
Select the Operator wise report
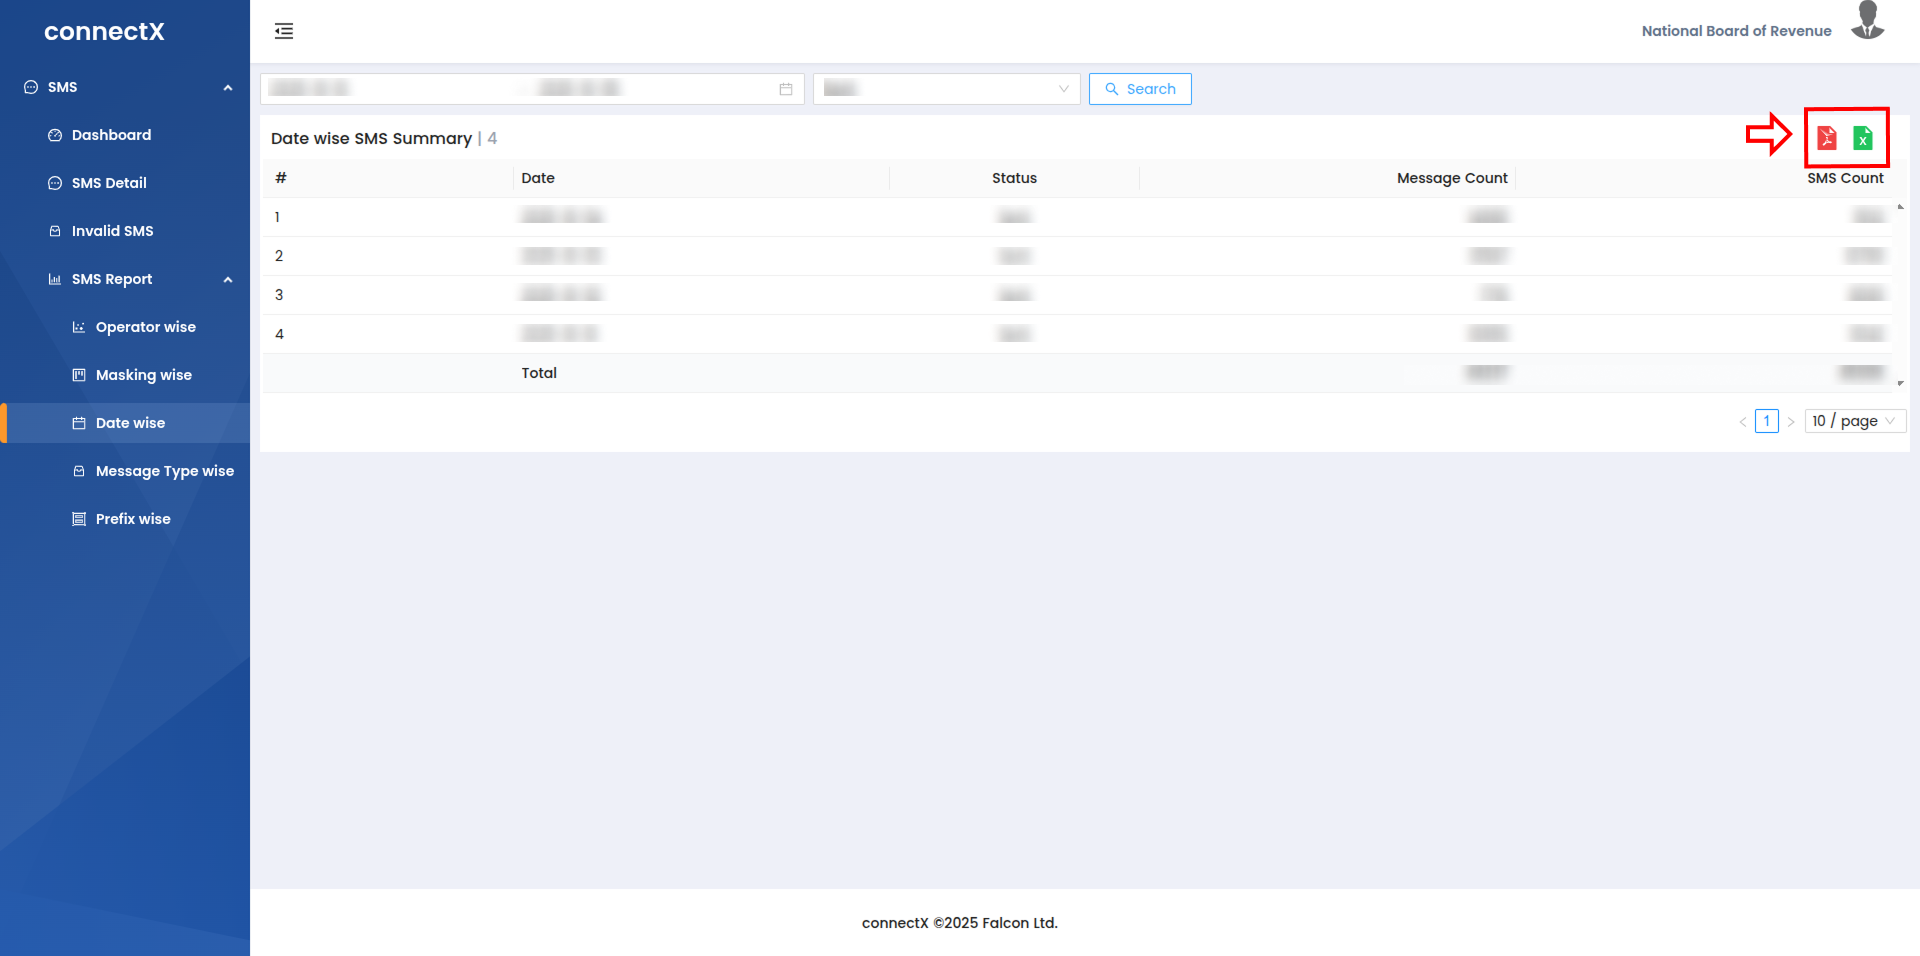point(145,327)
